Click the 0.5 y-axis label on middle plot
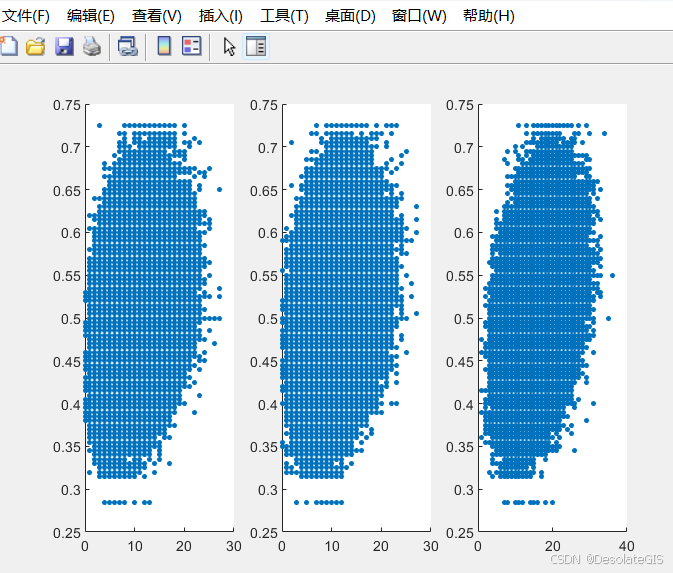Screen dimensions: 673x573 coord(268,319)
